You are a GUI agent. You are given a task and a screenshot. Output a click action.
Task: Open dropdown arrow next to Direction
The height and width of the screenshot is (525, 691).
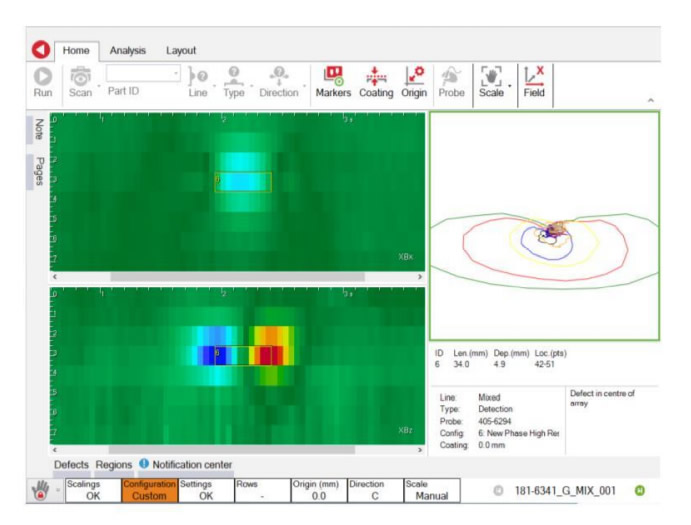coord(305,86)
